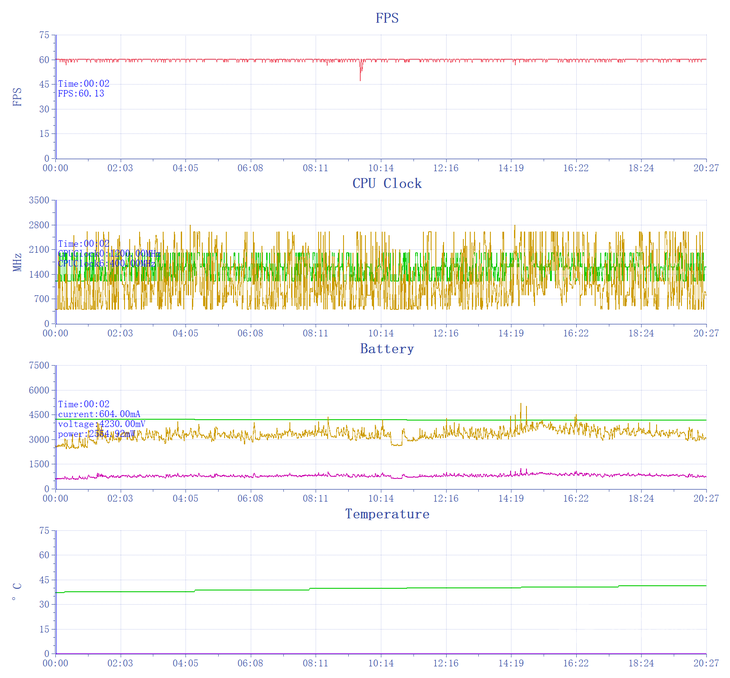Viewport: 730px width, 678px height.
Task: Click the FPS:60.13 readout label
Action: (x=81, y=93)
